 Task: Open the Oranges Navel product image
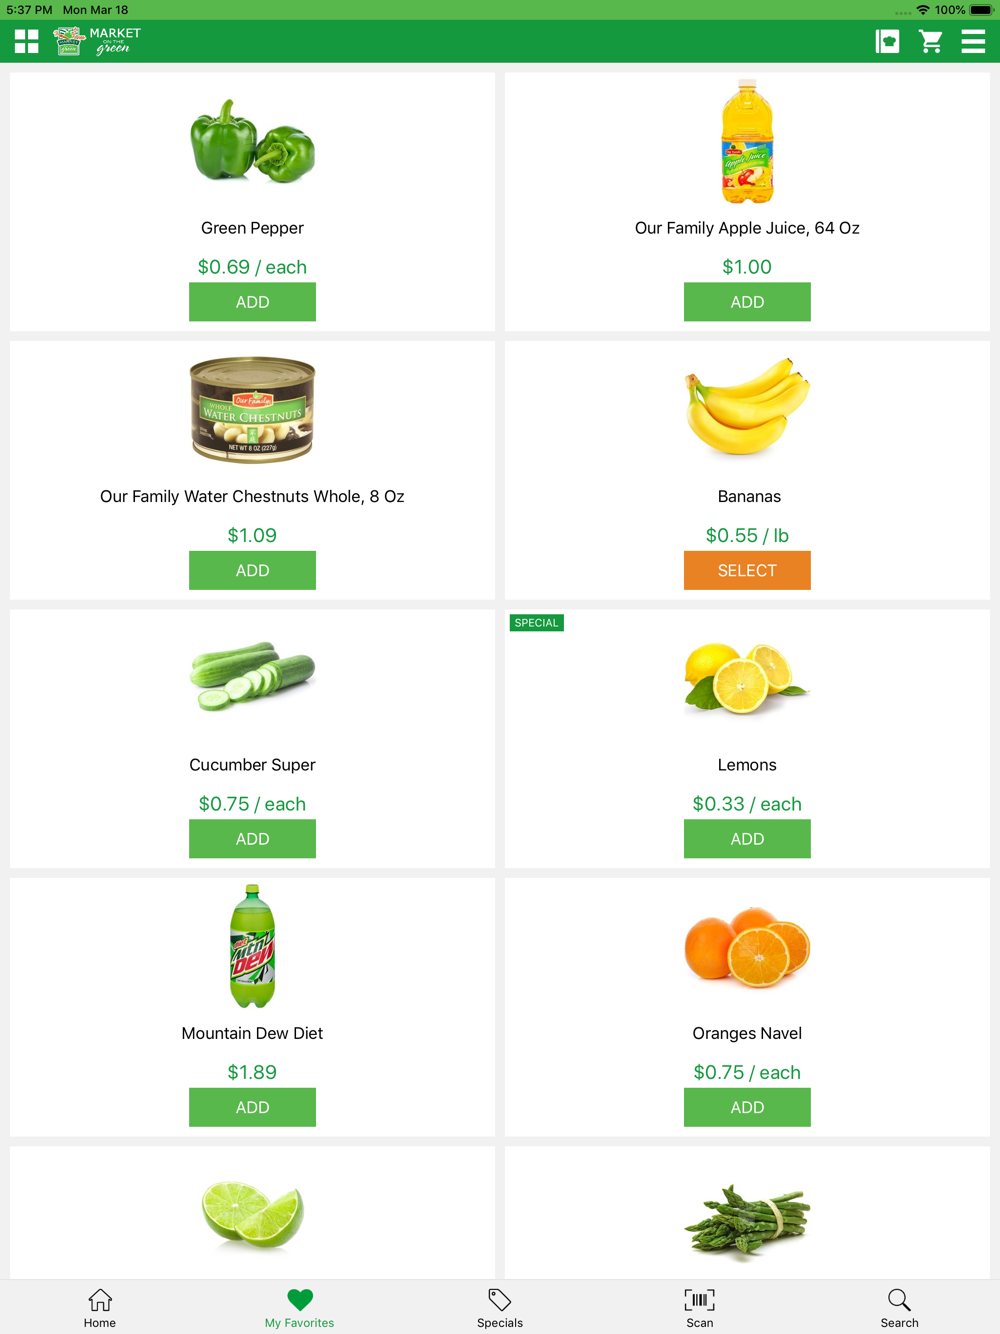pos(747,946)
